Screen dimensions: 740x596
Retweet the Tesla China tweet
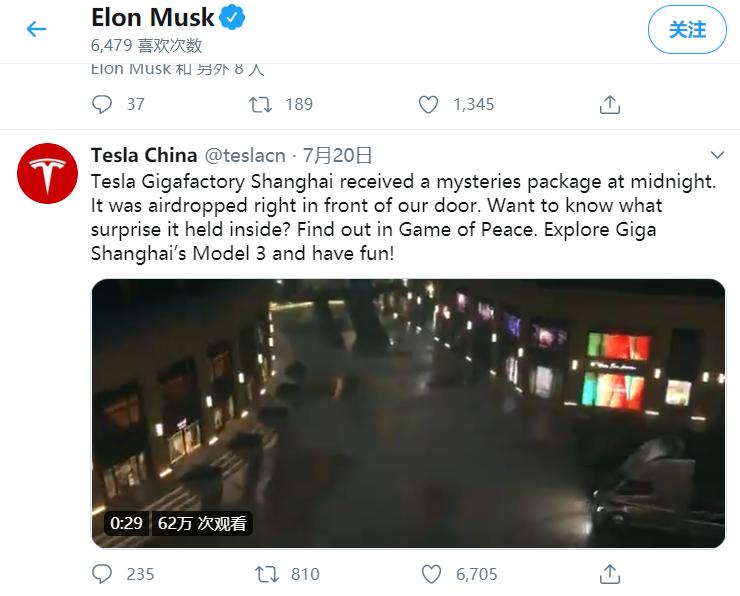tap(266, 573)
